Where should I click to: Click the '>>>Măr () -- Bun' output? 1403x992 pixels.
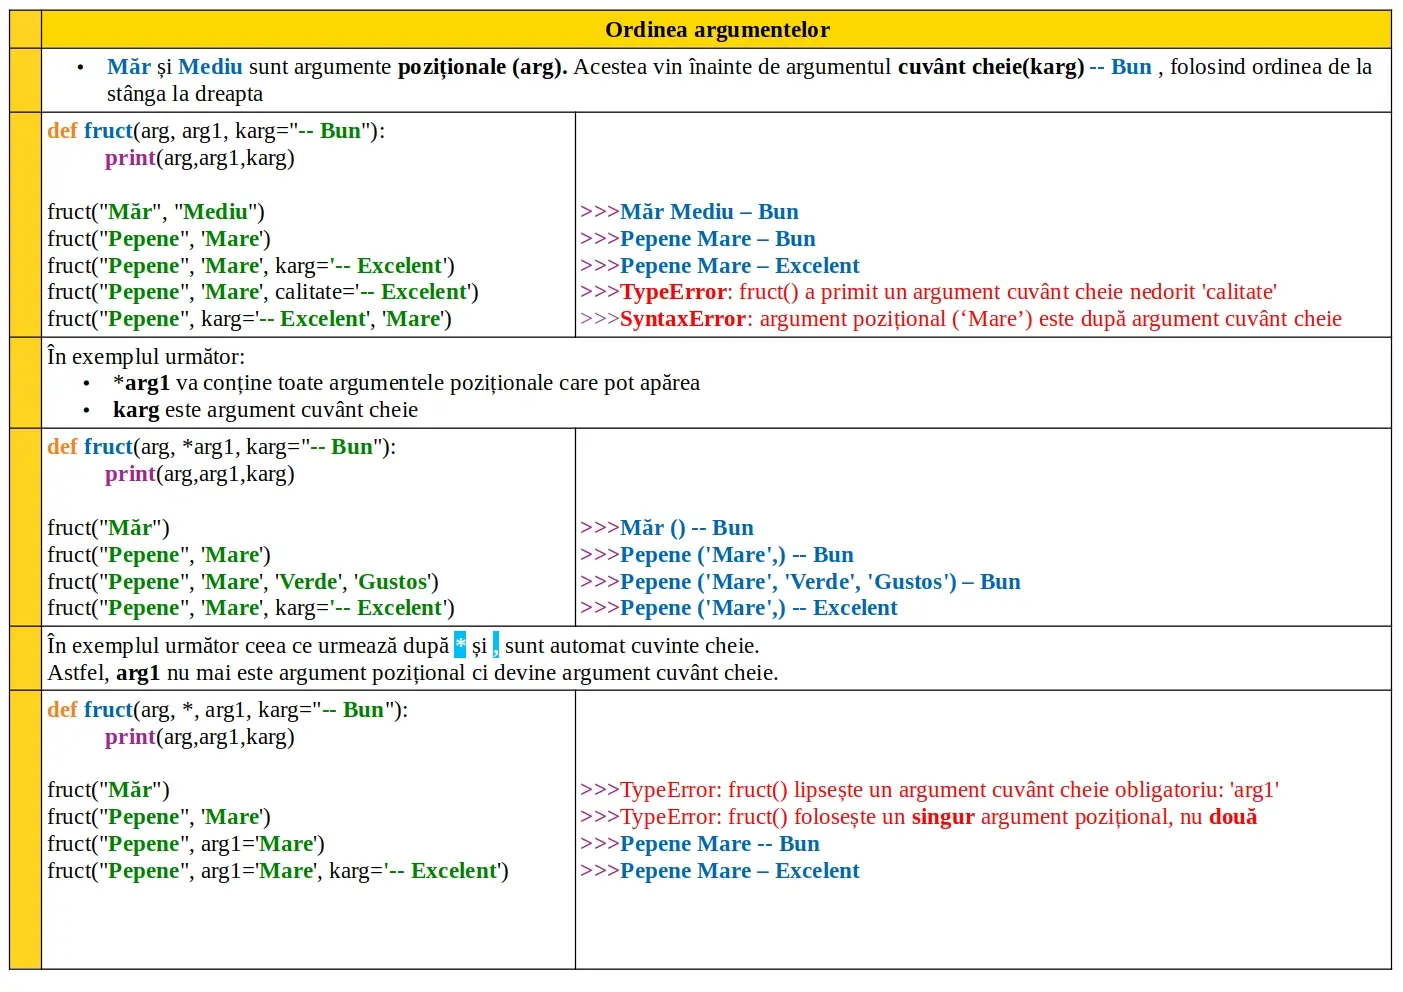666,528
